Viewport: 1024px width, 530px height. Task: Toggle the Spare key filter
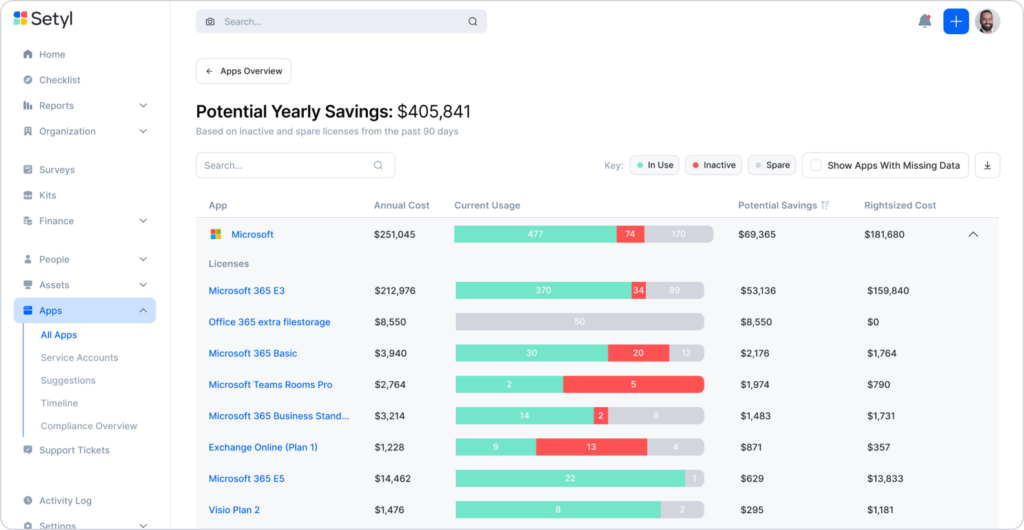[771, 165]
